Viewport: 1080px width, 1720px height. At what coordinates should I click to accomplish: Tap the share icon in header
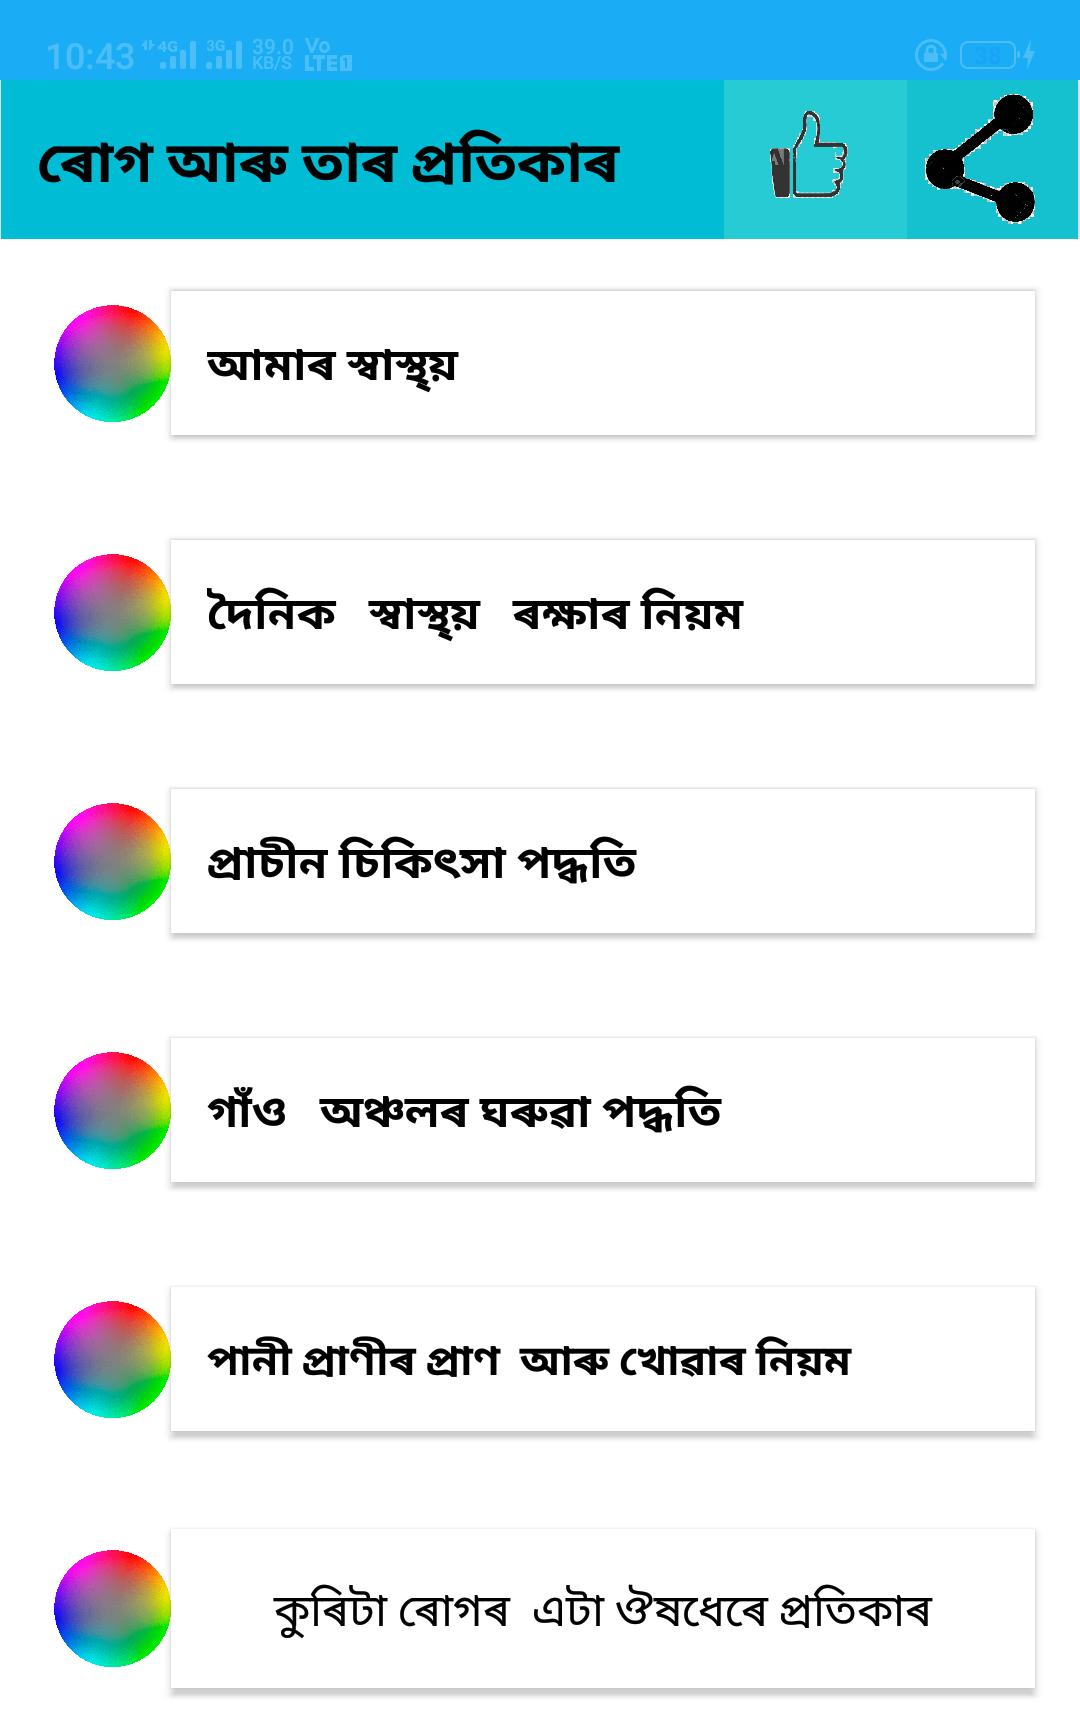point(981,159)
